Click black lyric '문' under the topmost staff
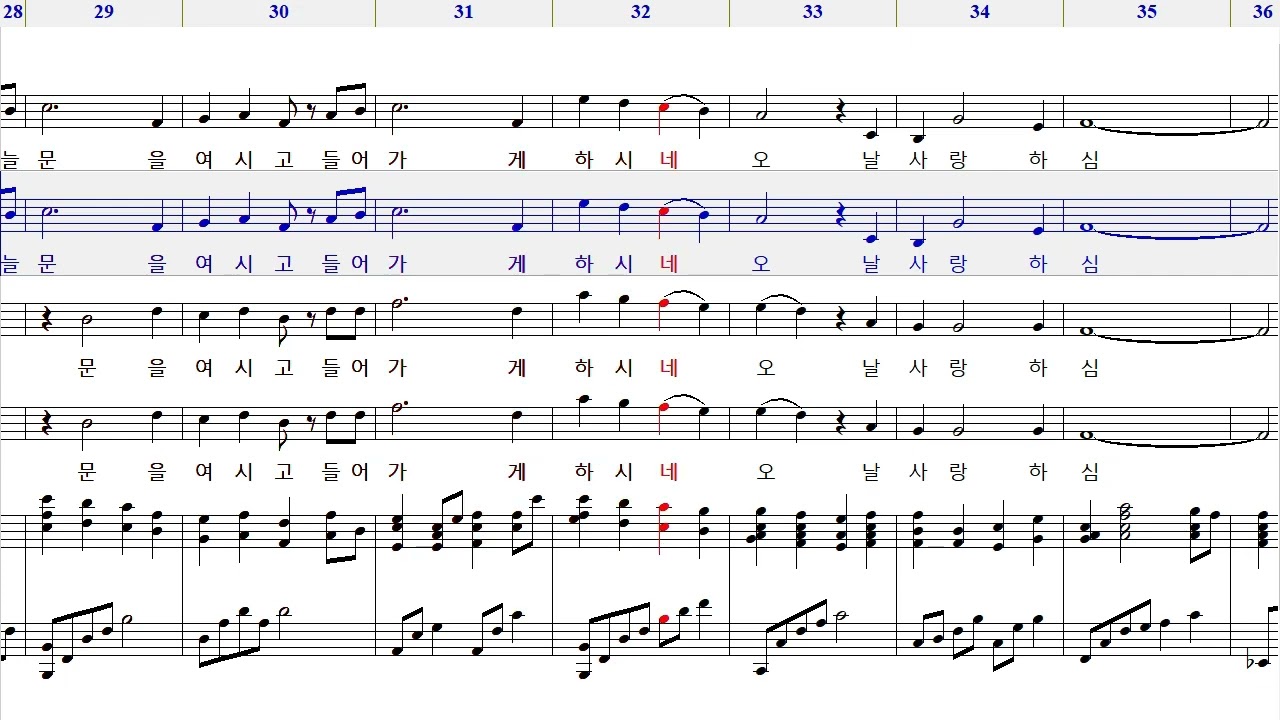Viewport: 1280px width, 720px height. 47,160
